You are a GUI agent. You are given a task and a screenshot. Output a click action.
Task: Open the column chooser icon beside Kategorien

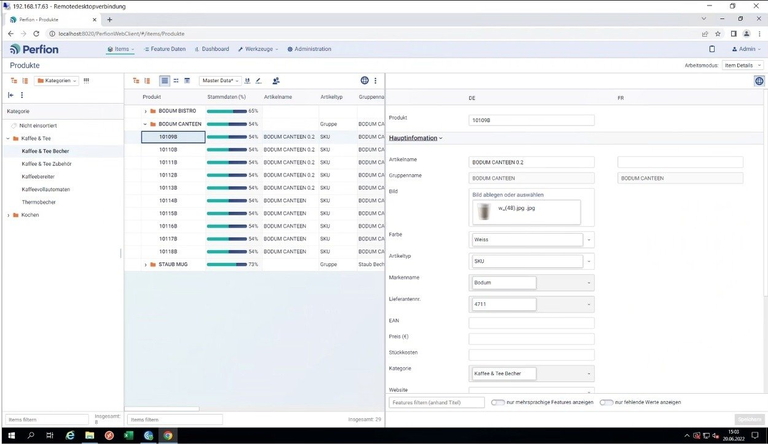point(86,81)
